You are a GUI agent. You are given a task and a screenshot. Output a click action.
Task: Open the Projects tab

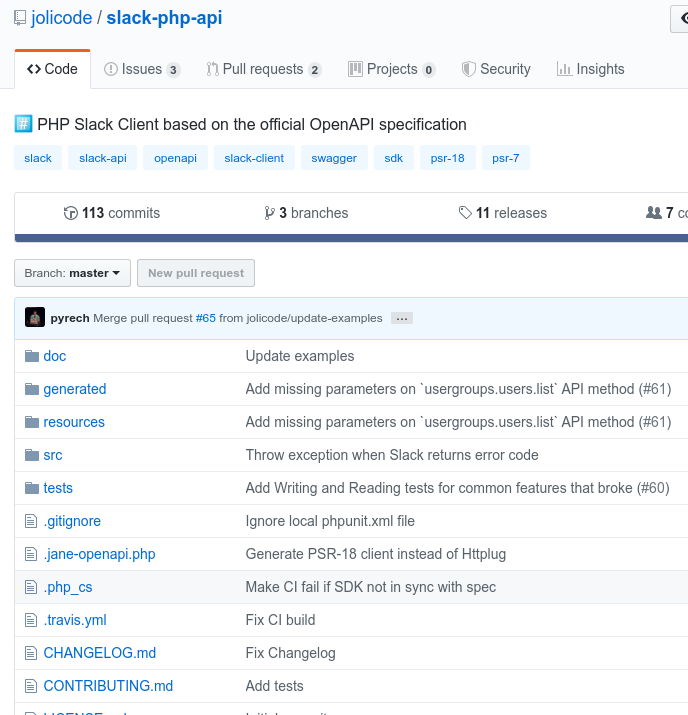(x=392, y=69)
